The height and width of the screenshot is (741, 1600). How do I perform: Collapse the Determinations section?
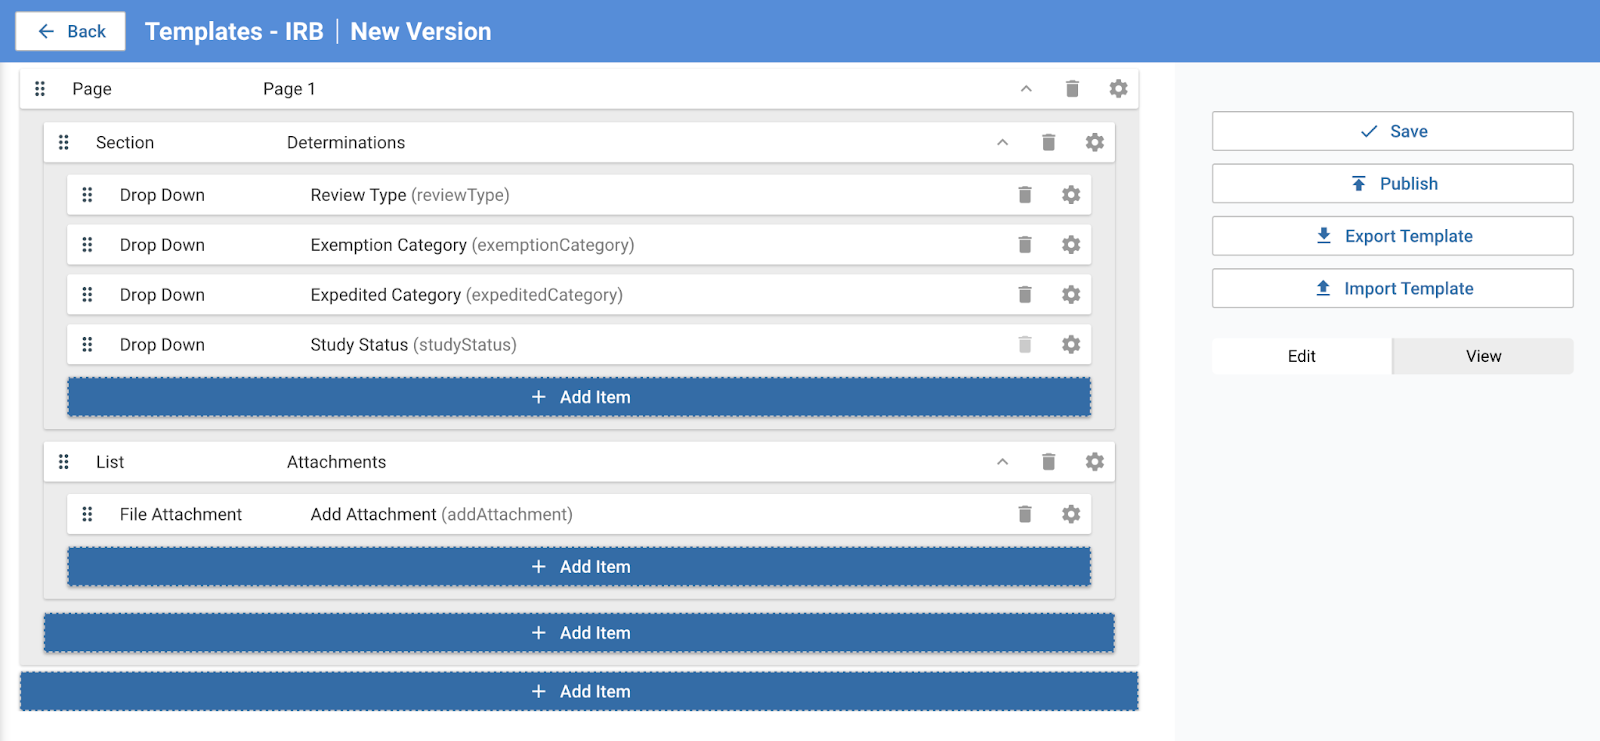[1002, 143]
